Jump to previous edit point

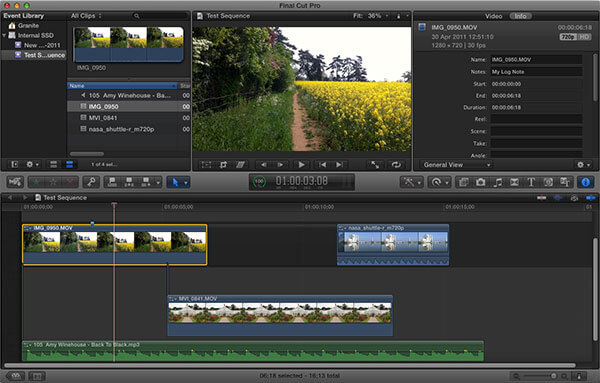323,165
